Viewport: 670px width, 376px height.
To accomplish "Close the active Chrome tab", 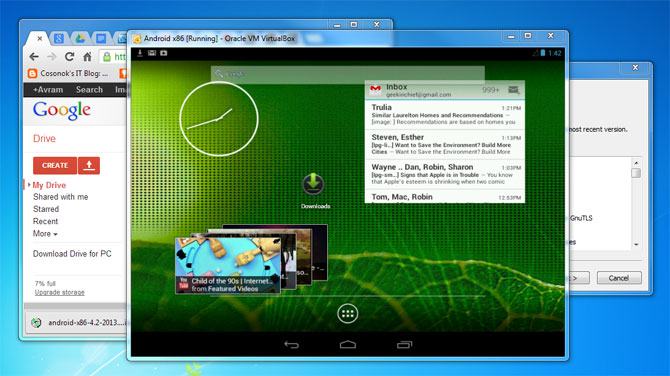I will [x=39, y=38].
